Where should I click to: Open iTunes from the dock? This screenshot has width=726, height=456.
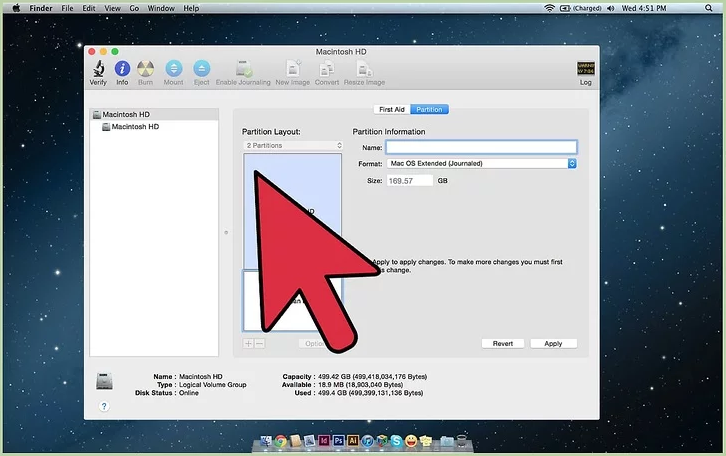pyautogui.click(x=368, y=441)
